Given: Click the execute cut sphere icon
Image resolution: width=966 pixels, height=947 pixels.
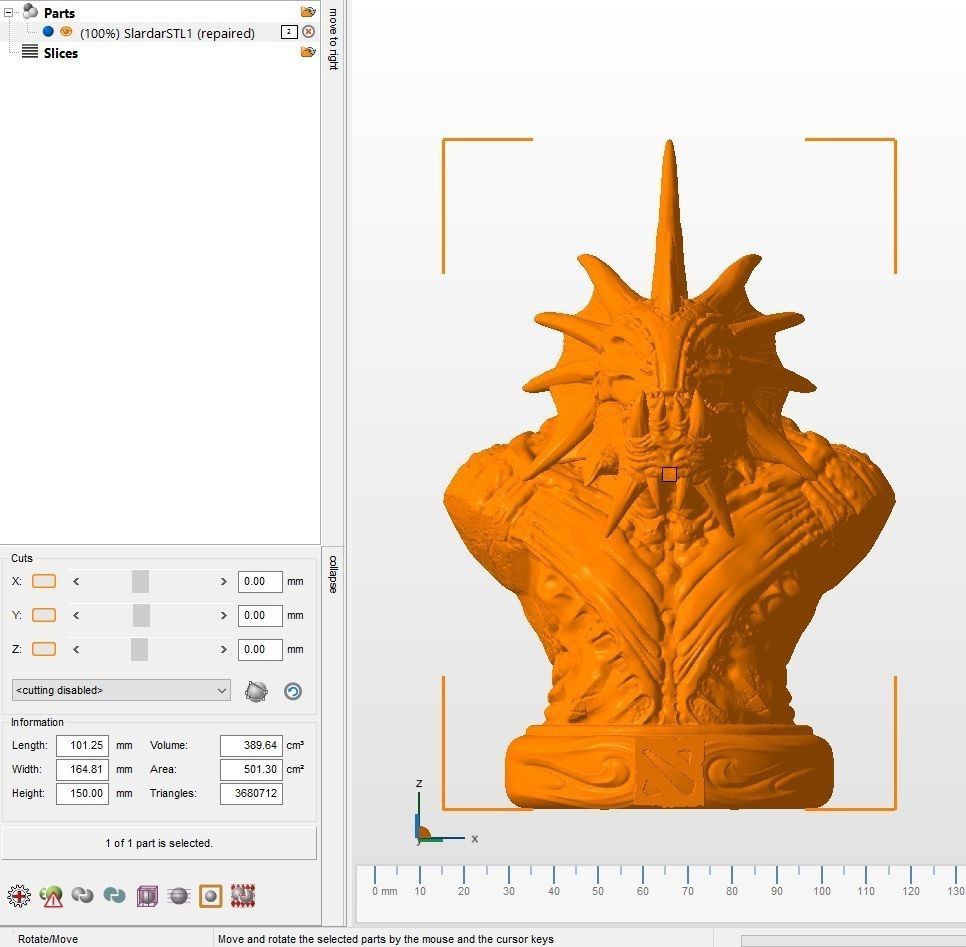Looking at the screenshot, I should point(256,691).
